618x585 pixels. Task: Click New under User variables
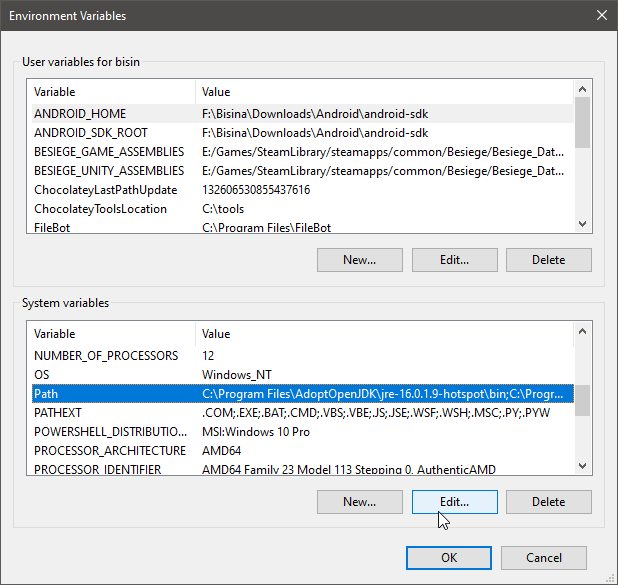click(x=359, y=260)
